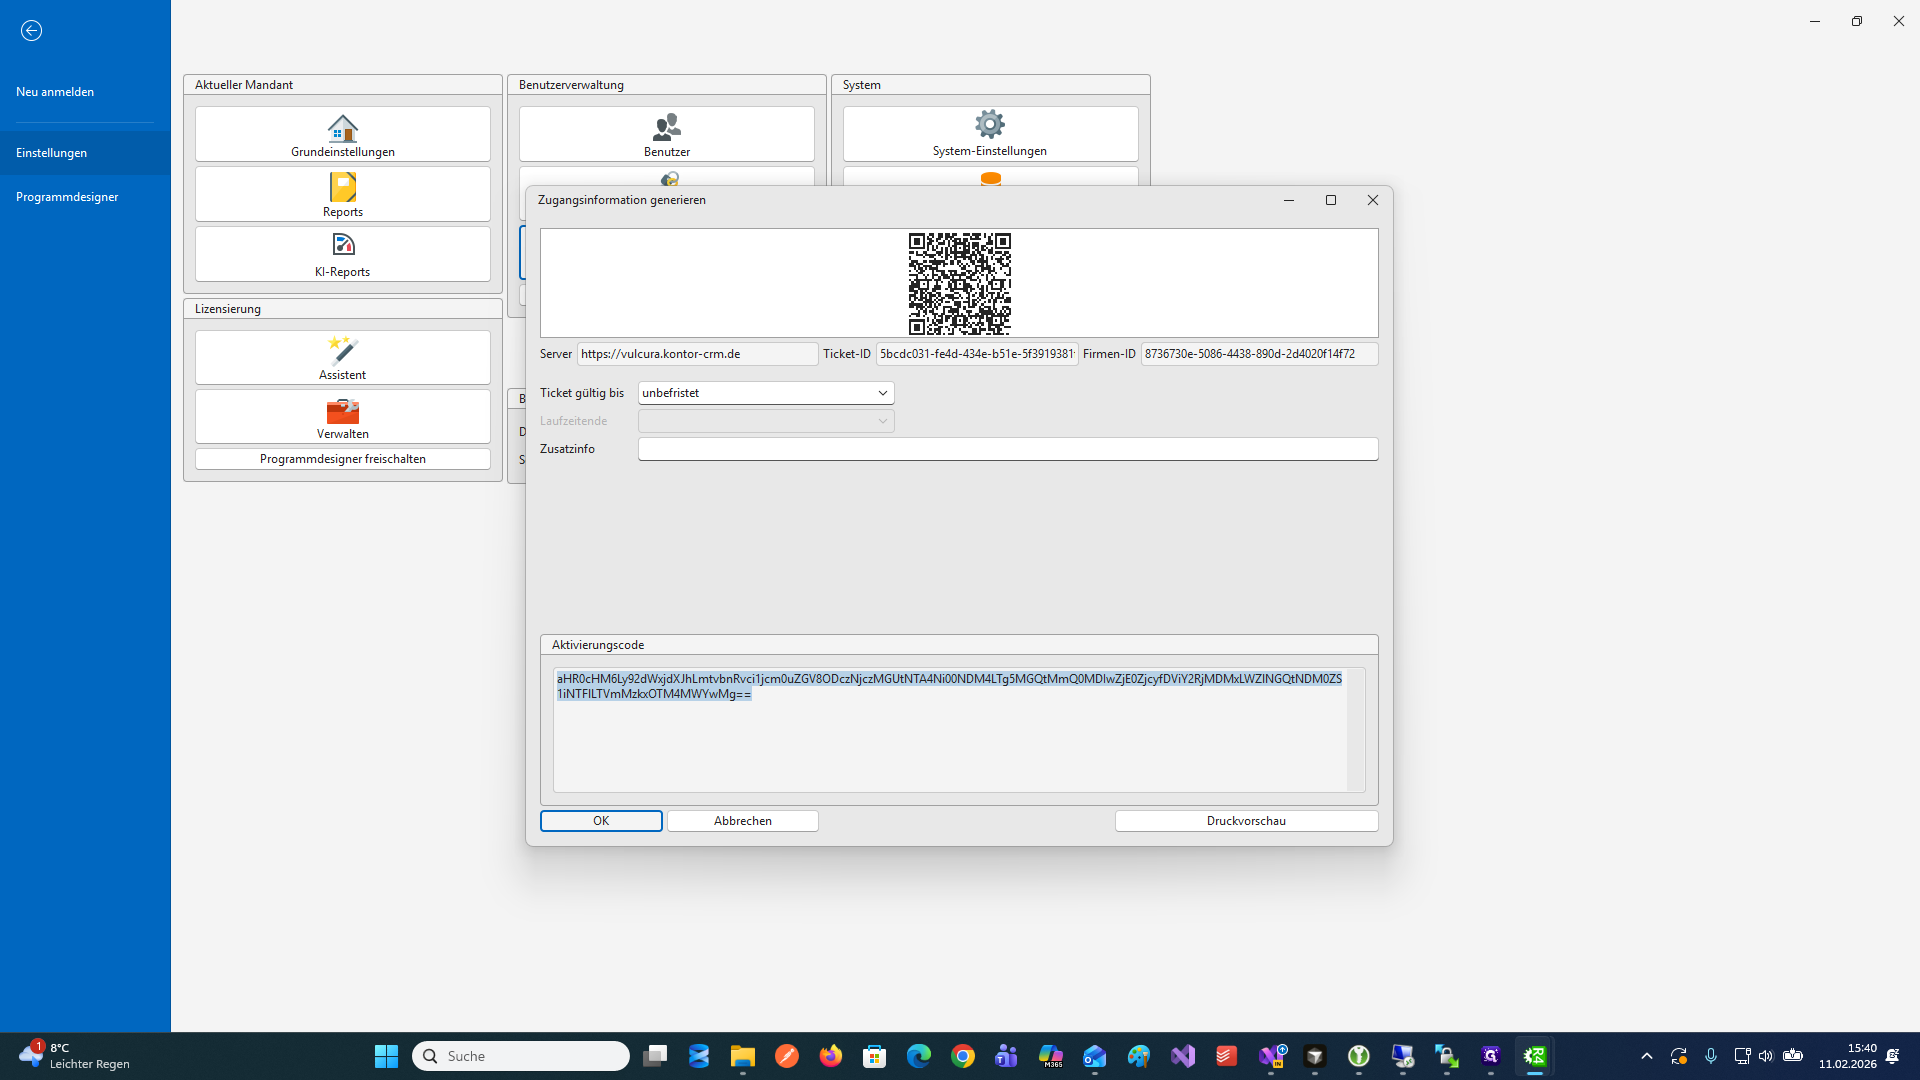The height and width of the screenshot is (1080, 1920).
Task: Open the Laufzeitende combo box
Action: (766, 421)
